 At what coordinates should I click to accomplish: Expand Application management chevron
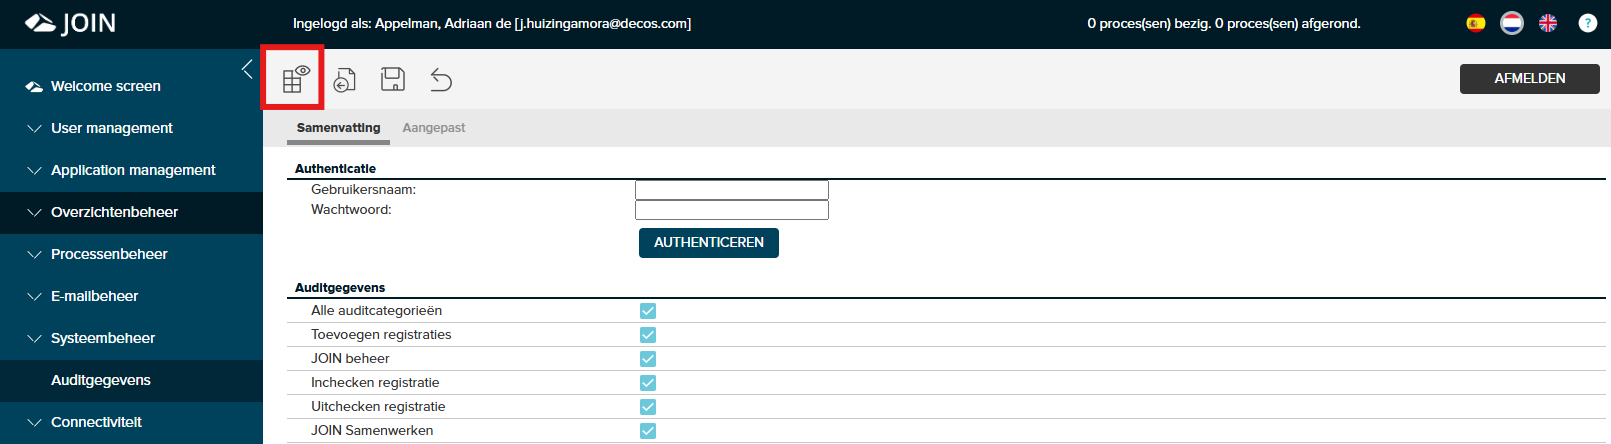tap(34, 170)
